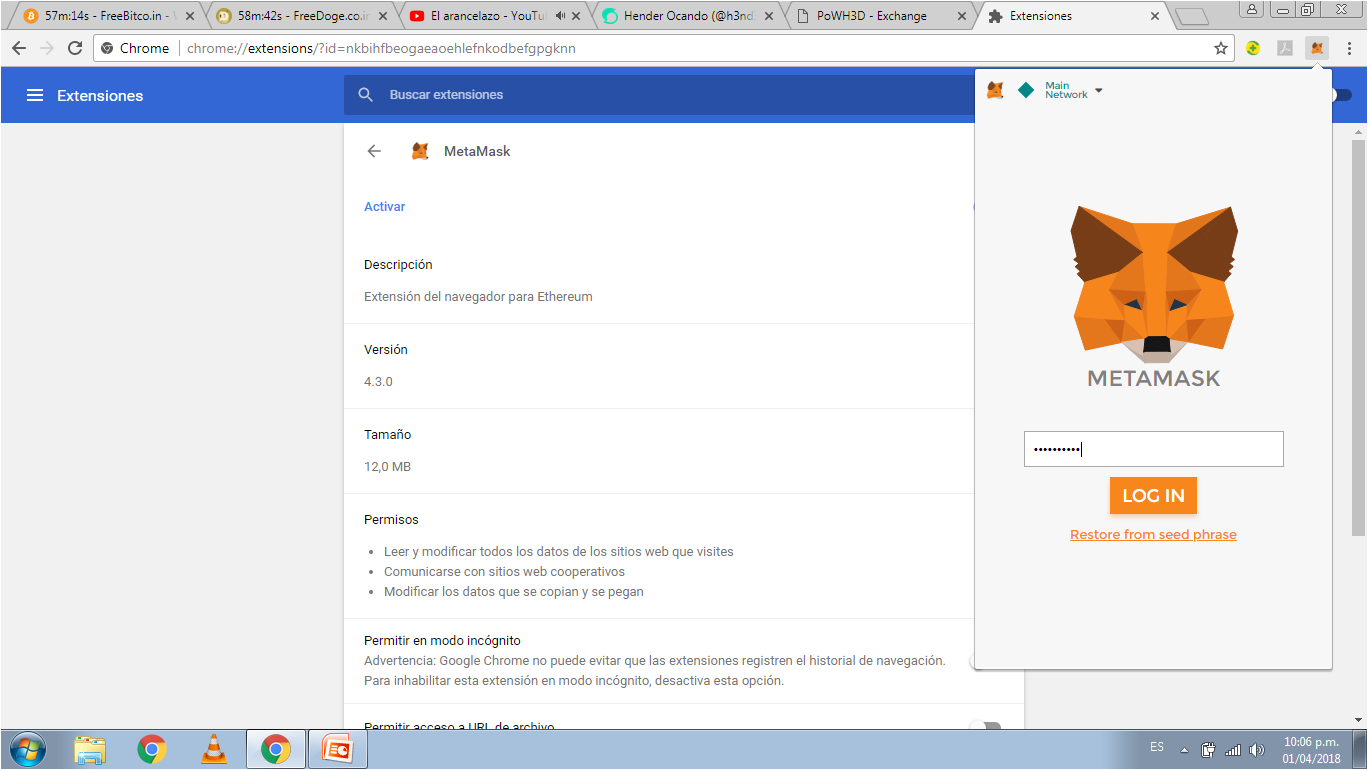Click the volume speaker tray icon
The image size is (1368, 770).
(x=1258, y=749)
